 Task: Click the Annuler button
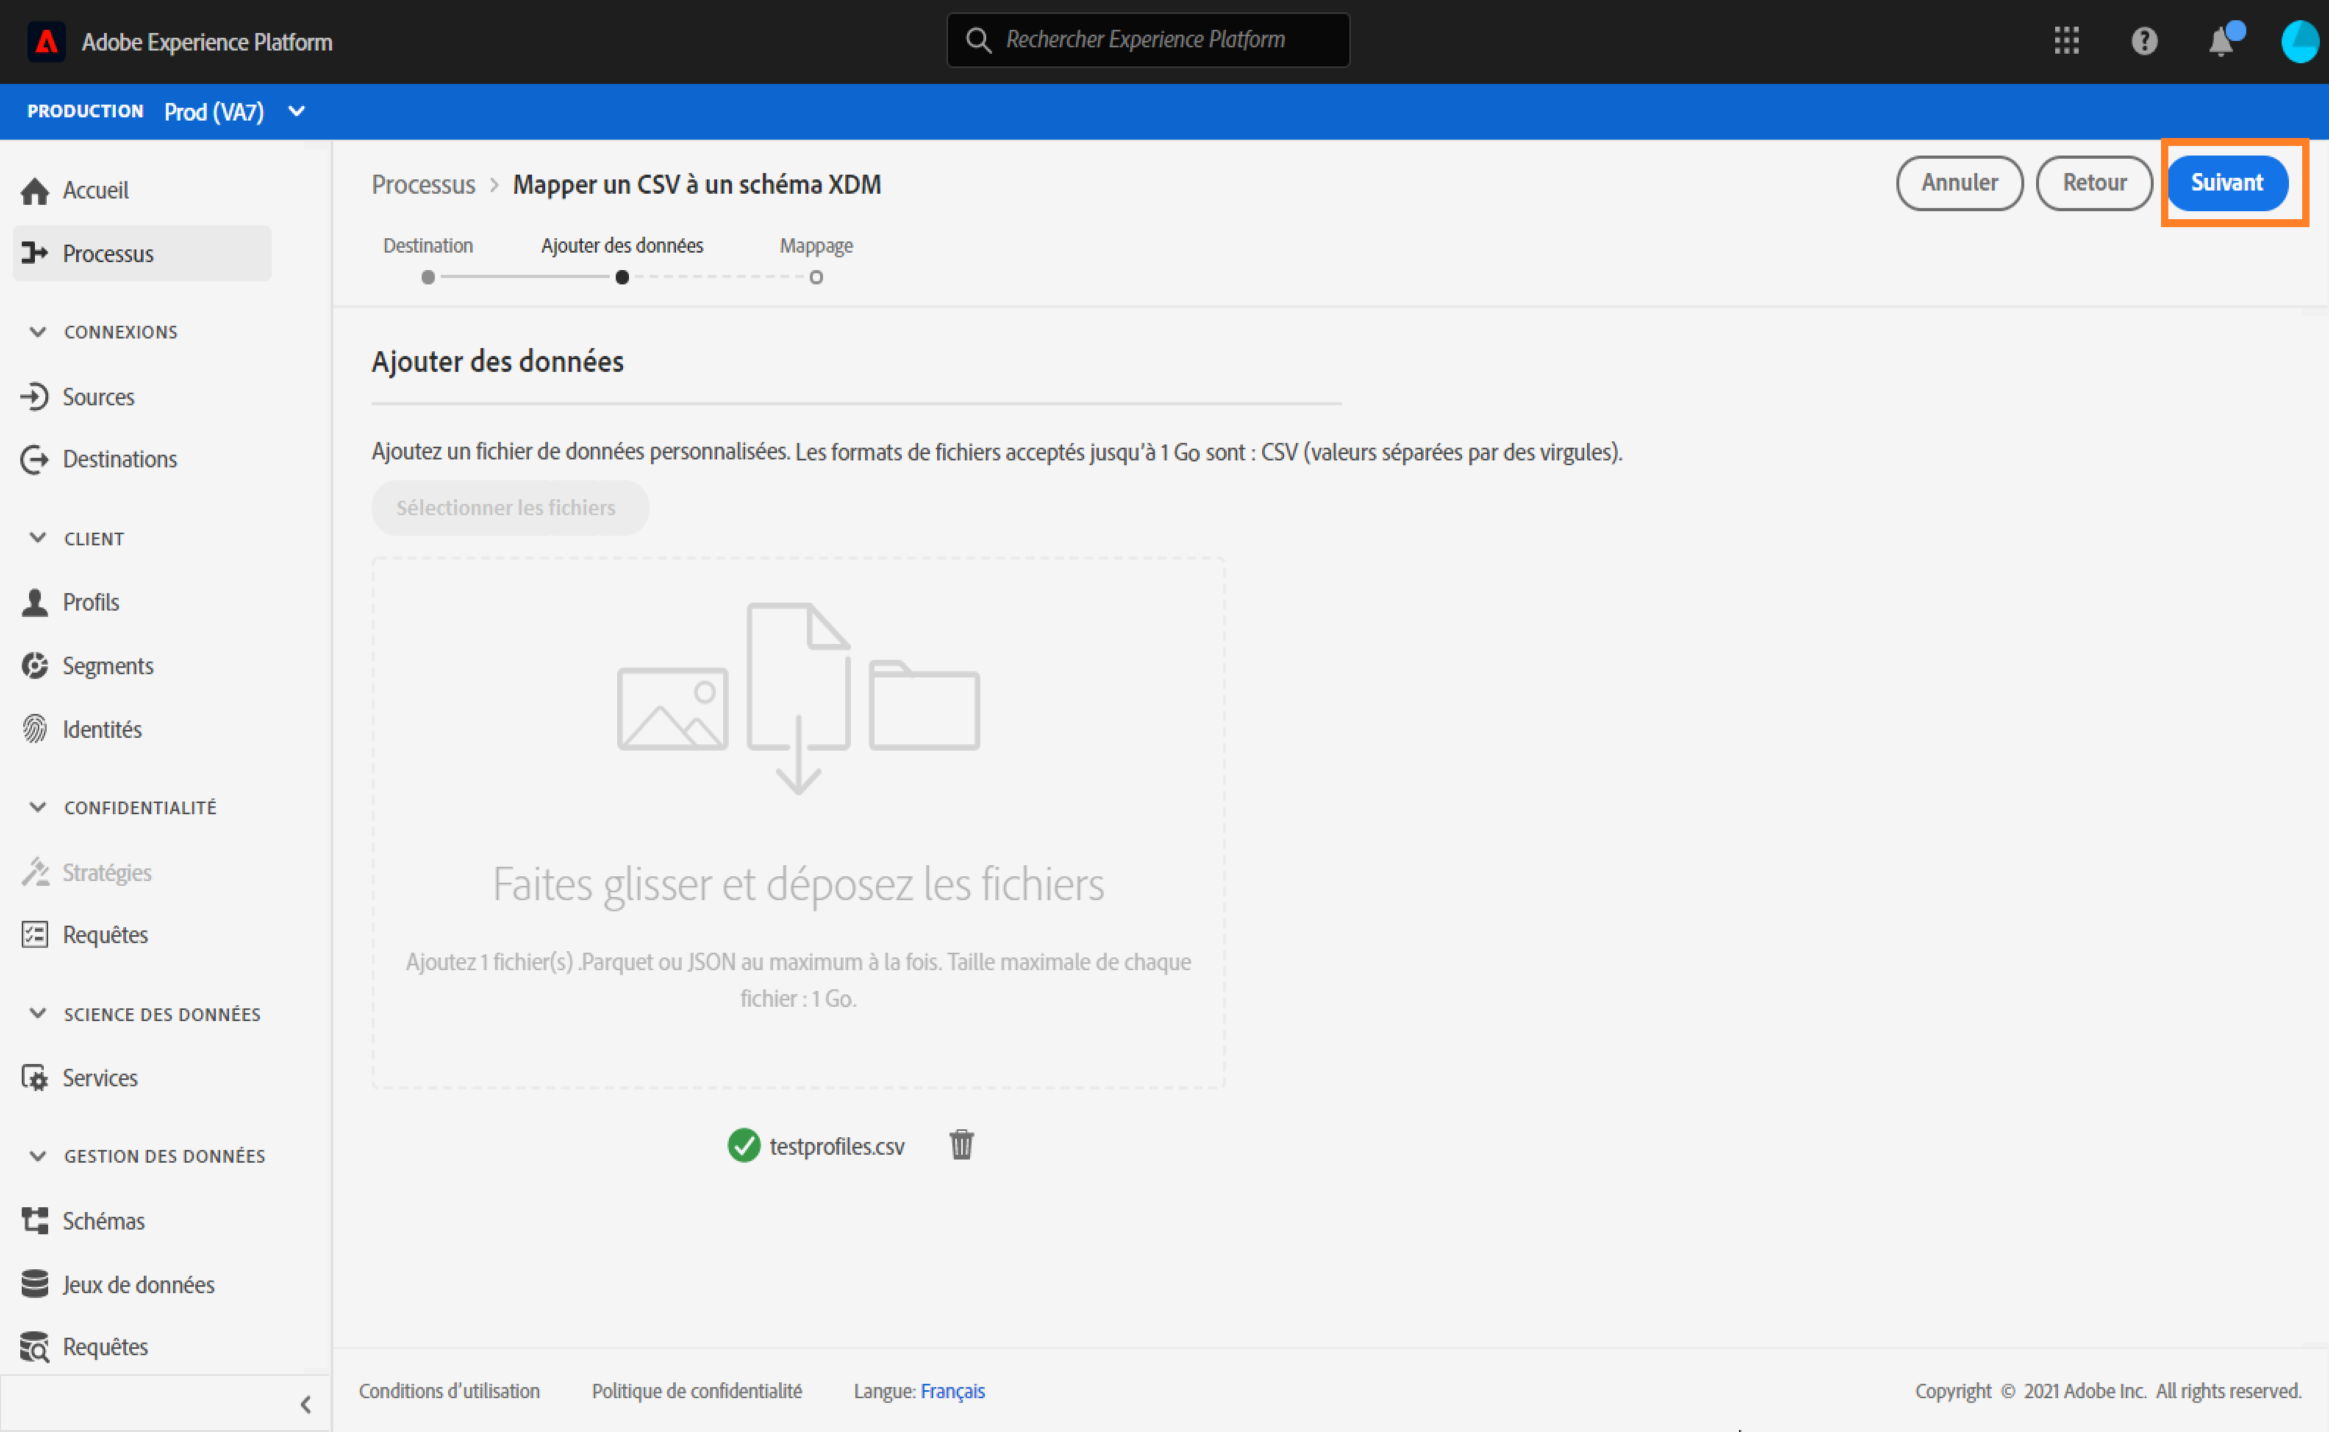[x=1958, y=183]
